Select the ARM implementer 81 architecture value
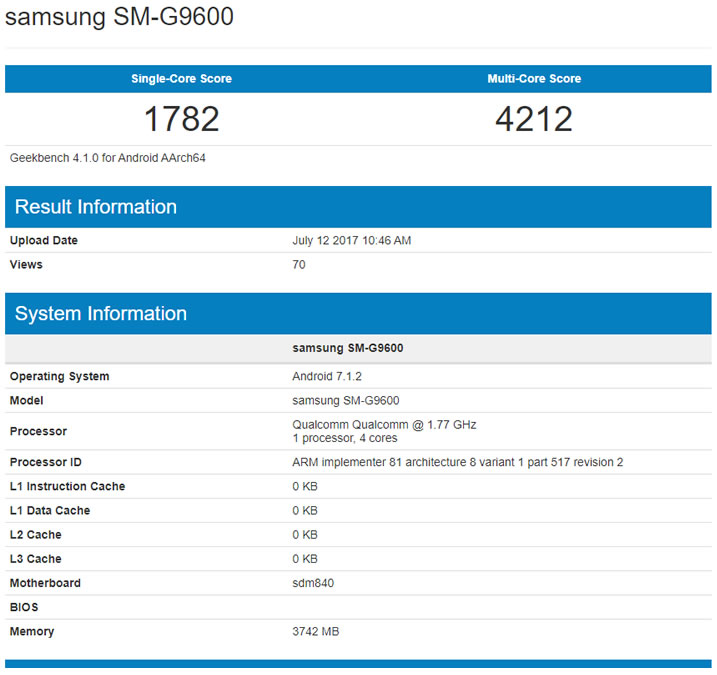Viewport: 717px width, 675px height. tap(458, 462)
